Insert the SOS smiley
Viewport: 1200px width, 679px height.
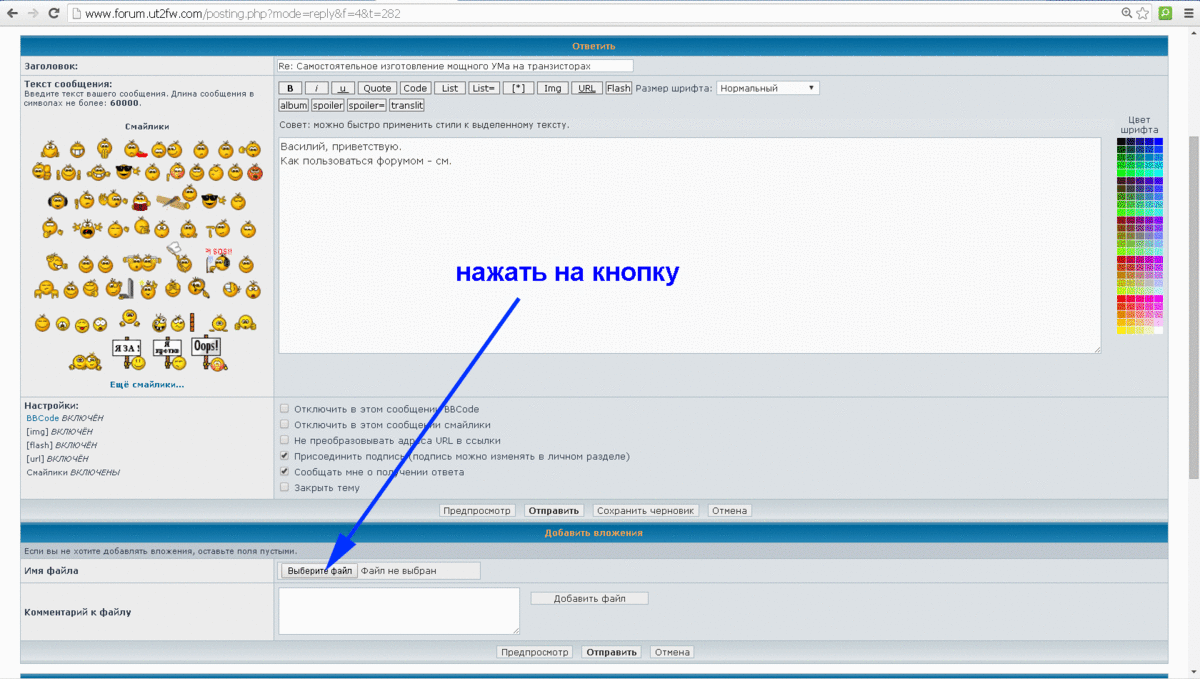pyautogui.click(x=217, y=259)
